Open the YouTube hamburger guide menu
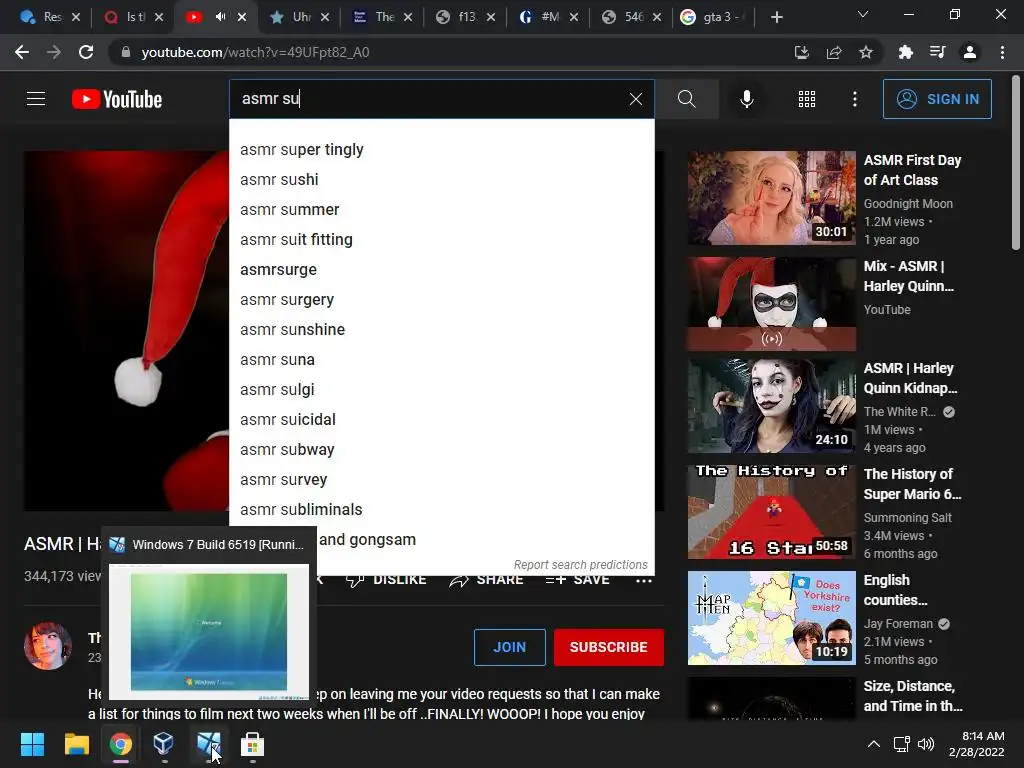Screen dimensions: 1024x768 coord(36,99)
